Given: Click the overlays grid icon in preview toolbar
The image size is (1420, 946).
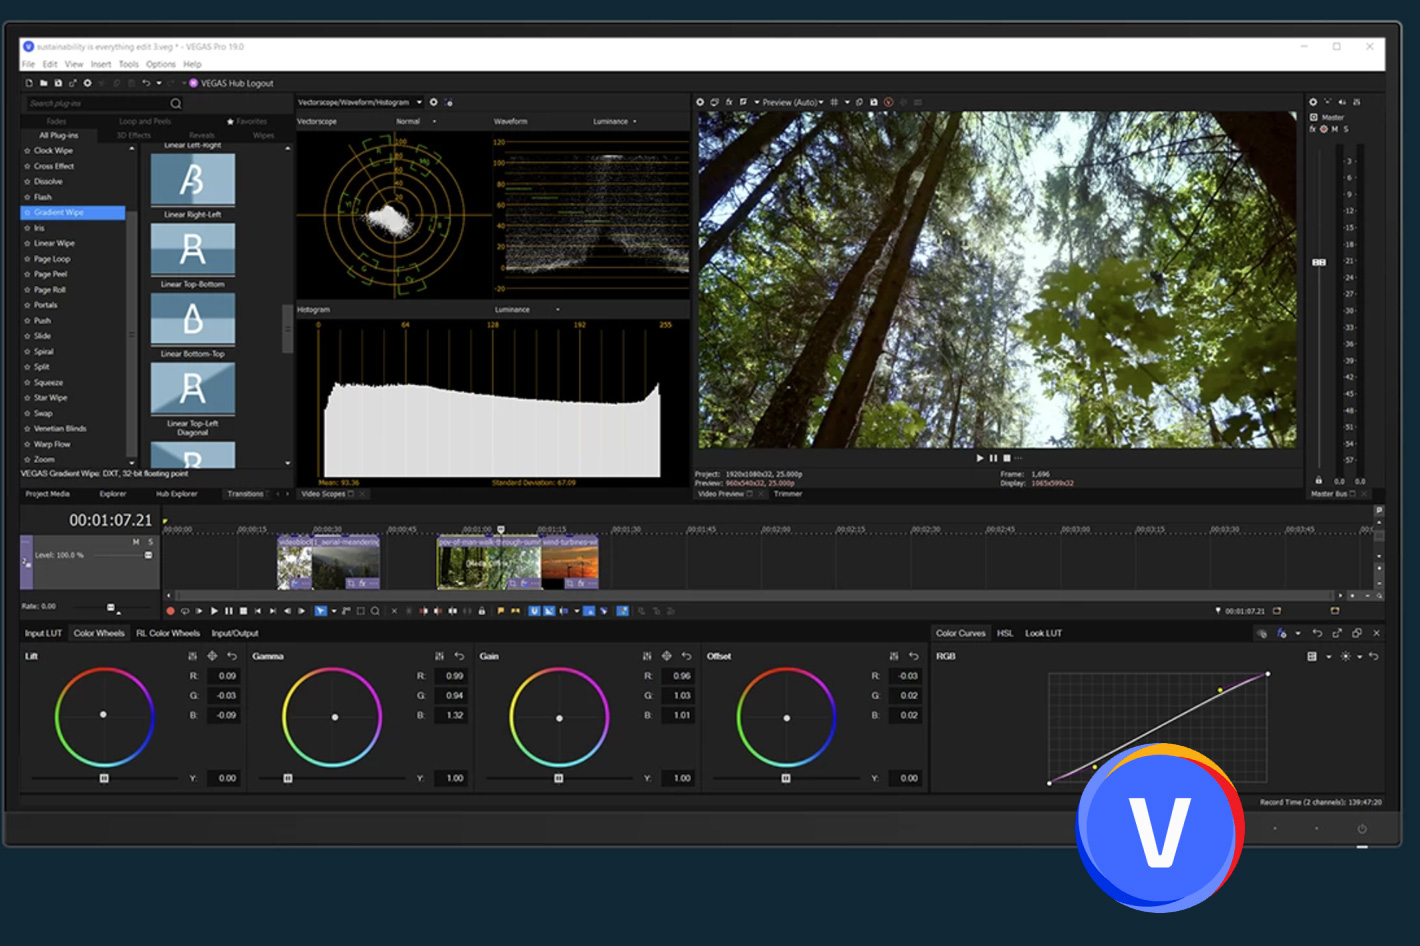Looking at the screenshot, I should [834, 102].
